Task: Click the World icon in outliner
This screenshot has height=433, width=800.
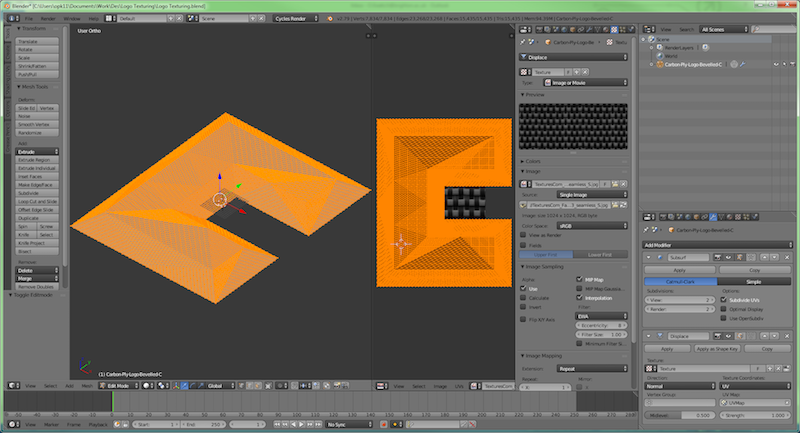Action: point(661,55)
